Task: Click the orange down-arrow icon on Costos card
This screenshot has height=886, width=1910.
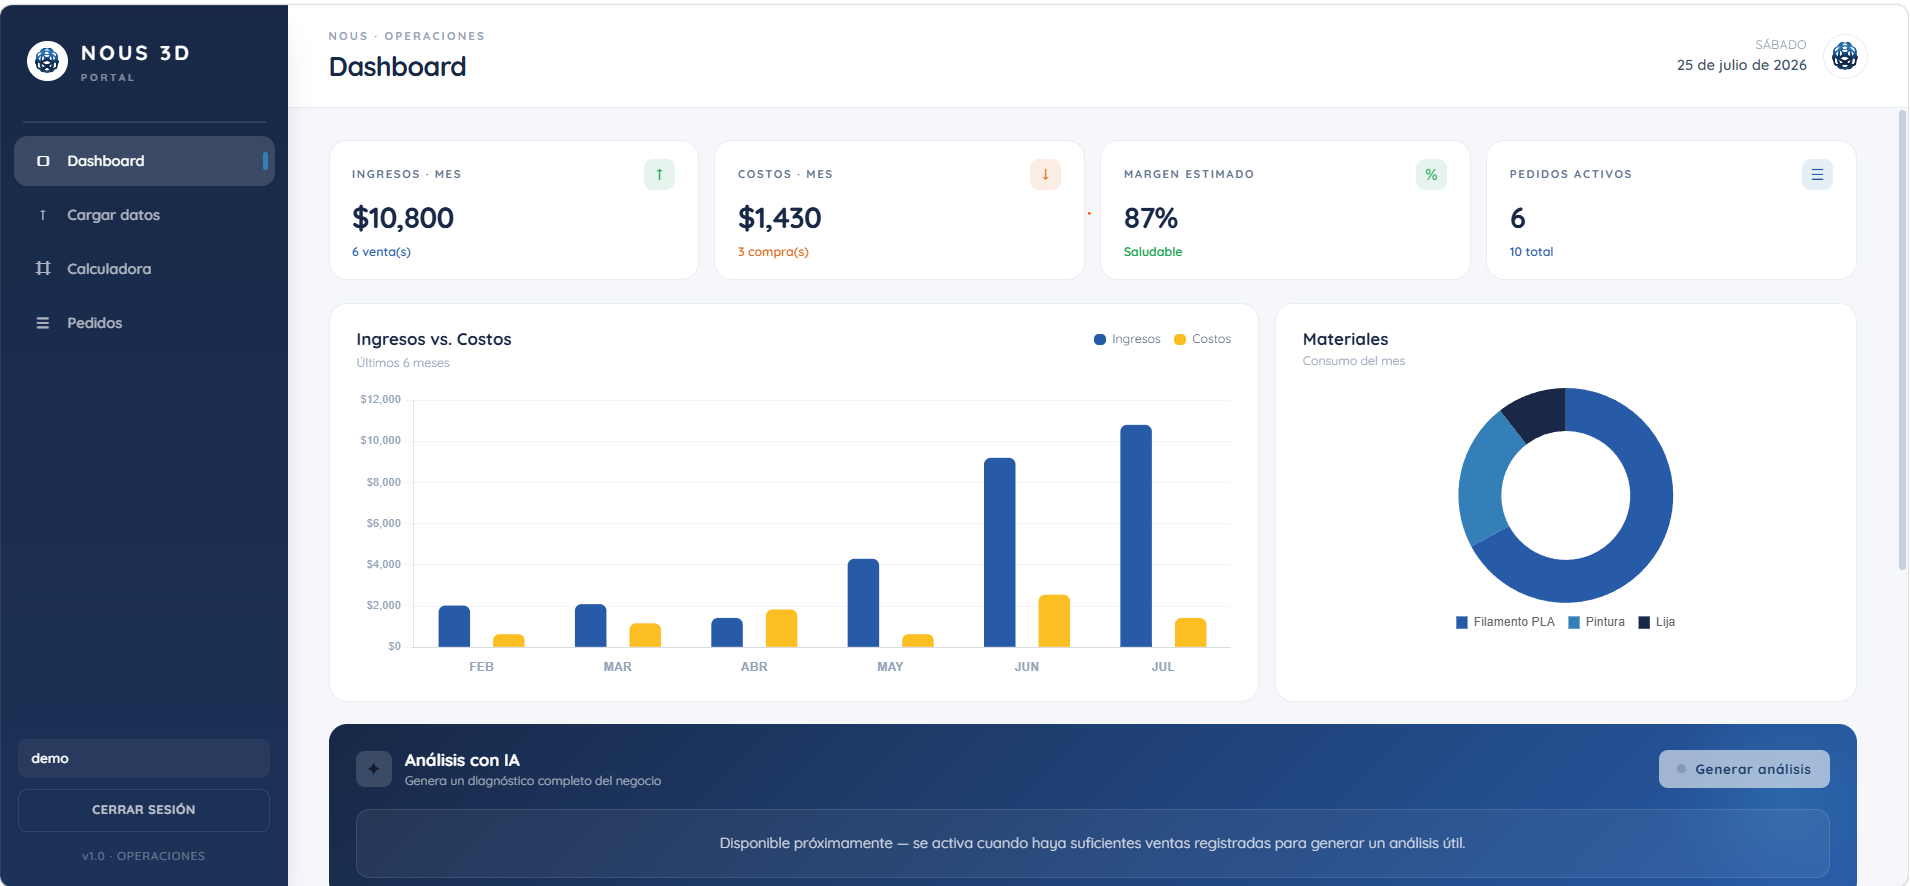Action: tap(1045, 174)
